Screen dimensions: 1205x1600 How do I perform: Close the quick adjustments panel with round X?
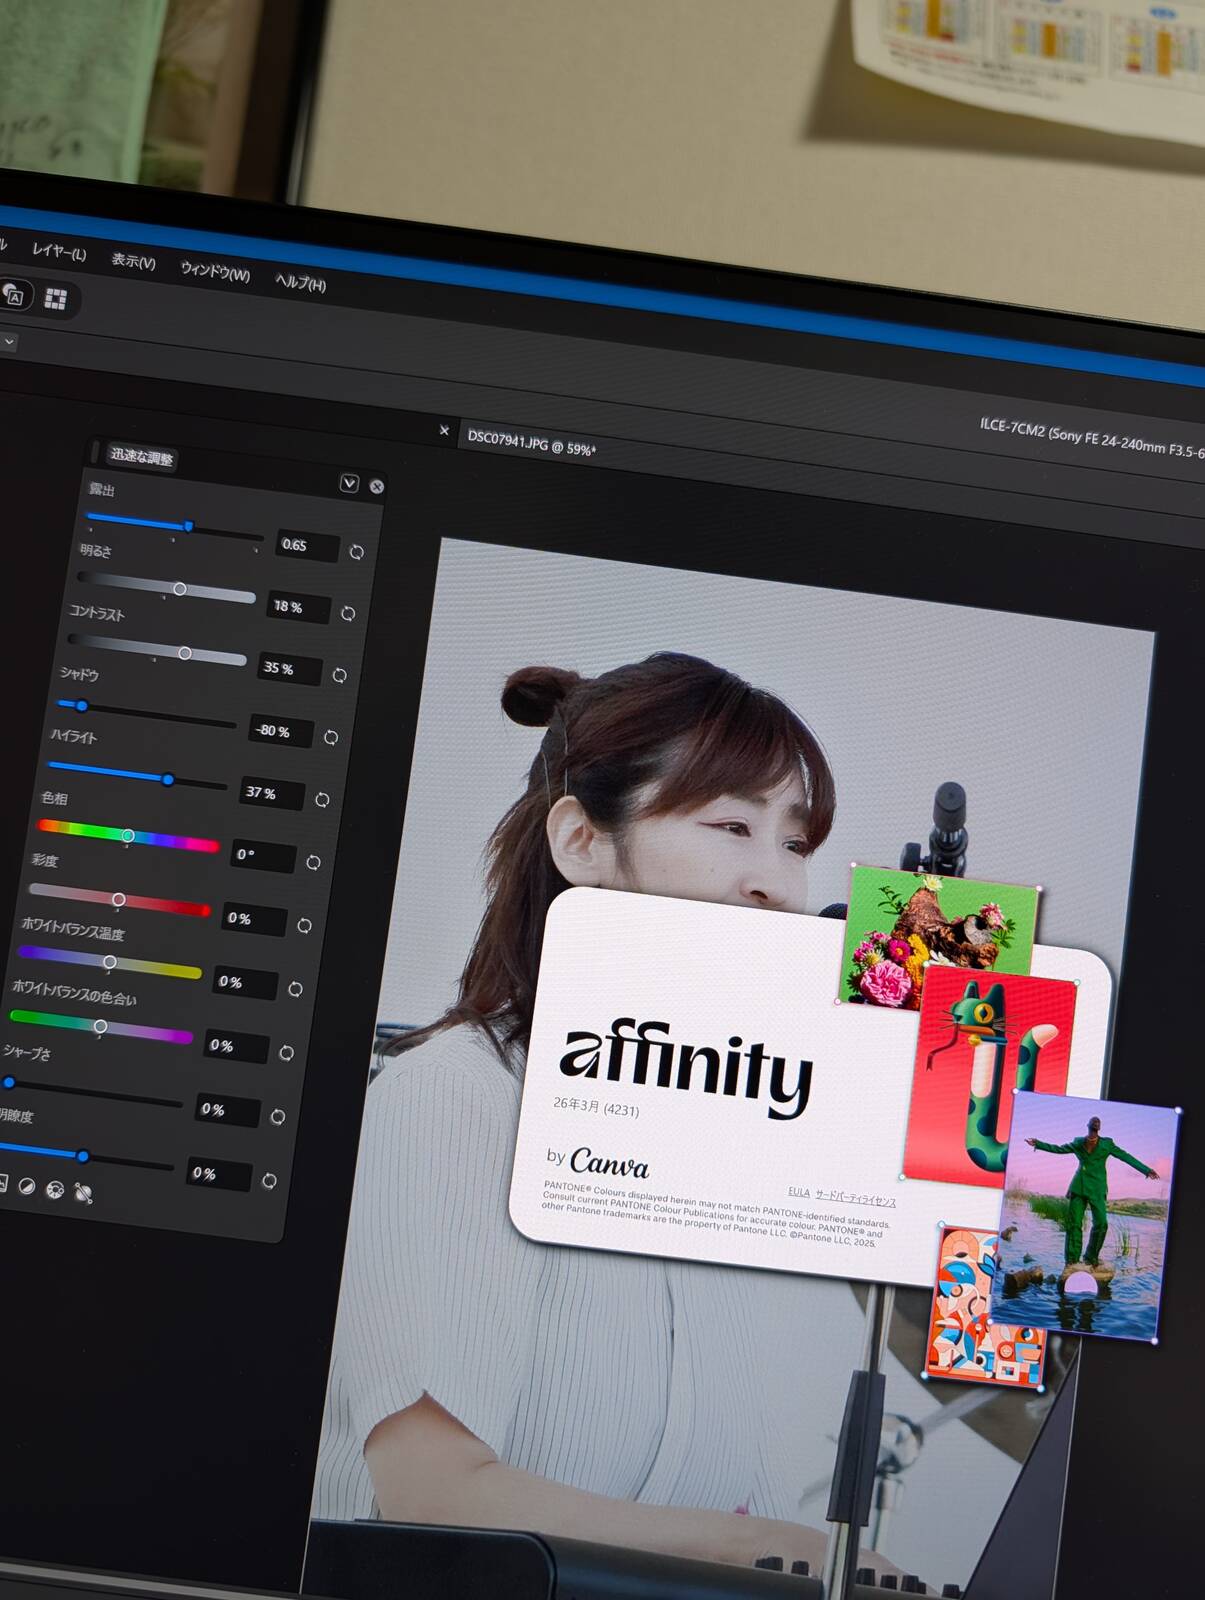(377, 486)
